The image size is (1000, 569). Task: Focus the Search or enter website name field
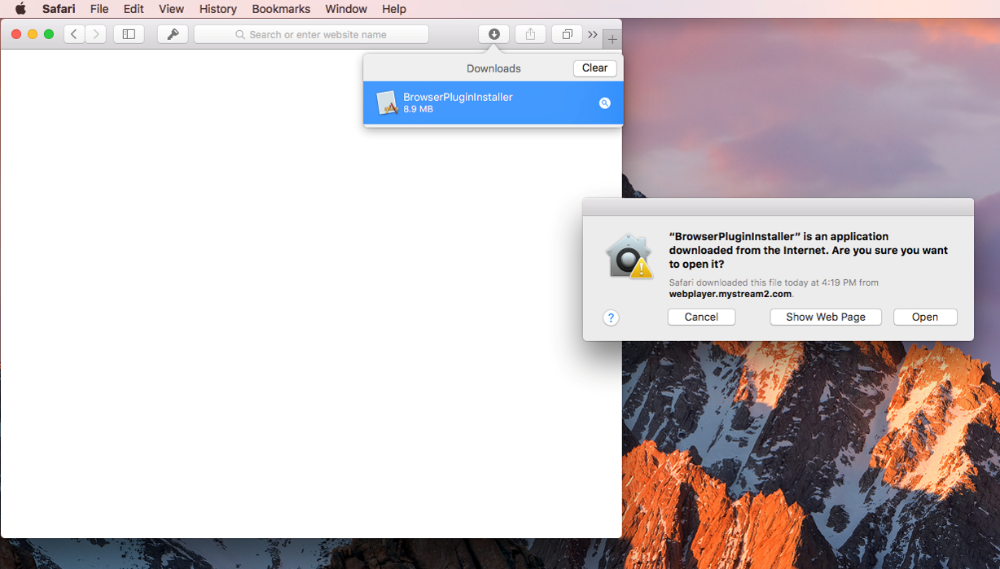coord(311,34)
